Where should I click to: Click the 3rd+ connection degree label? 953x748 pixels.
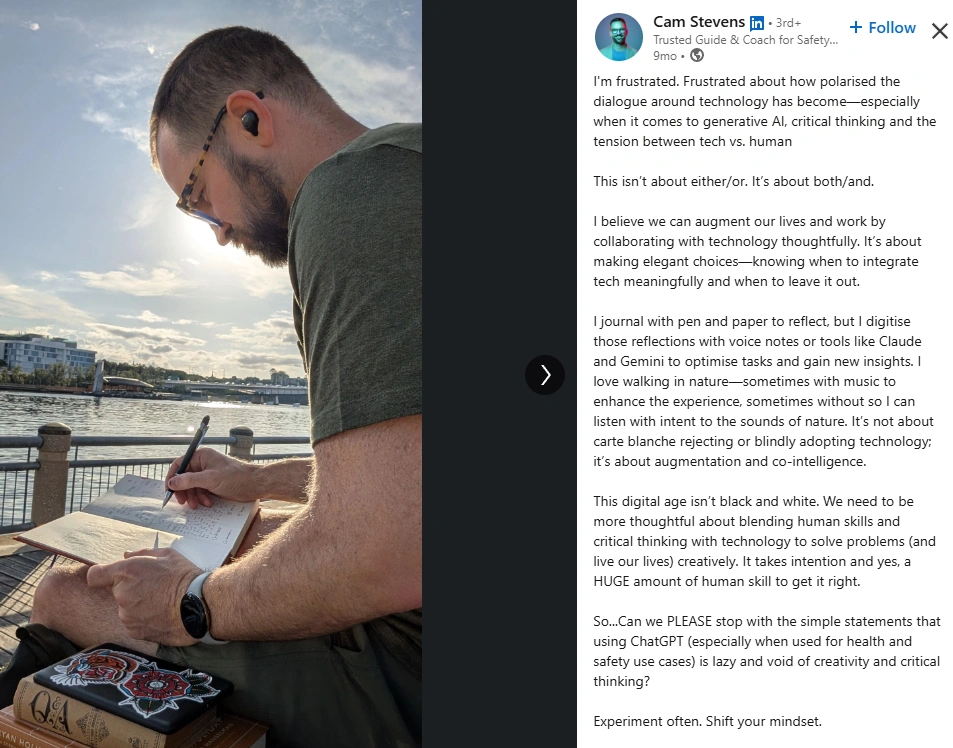788,23
